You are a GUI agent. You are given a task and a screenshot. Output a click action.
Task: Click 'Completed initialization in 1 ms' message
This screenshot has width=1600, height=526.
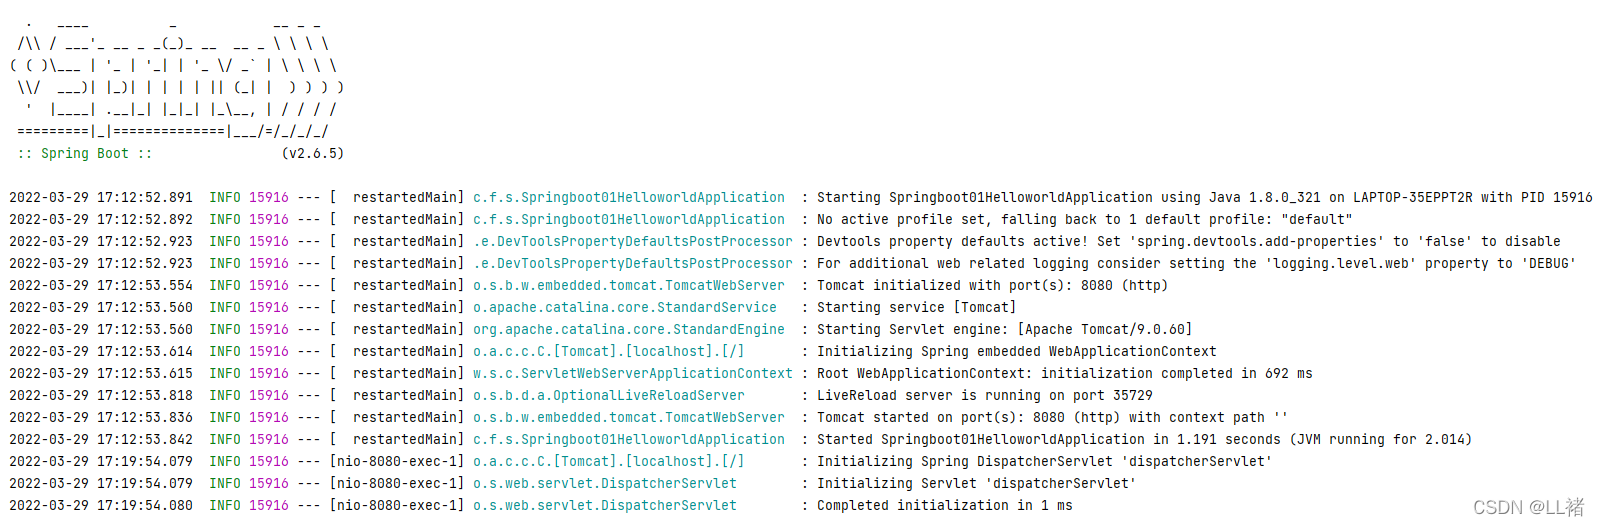[x=945, y=506]
